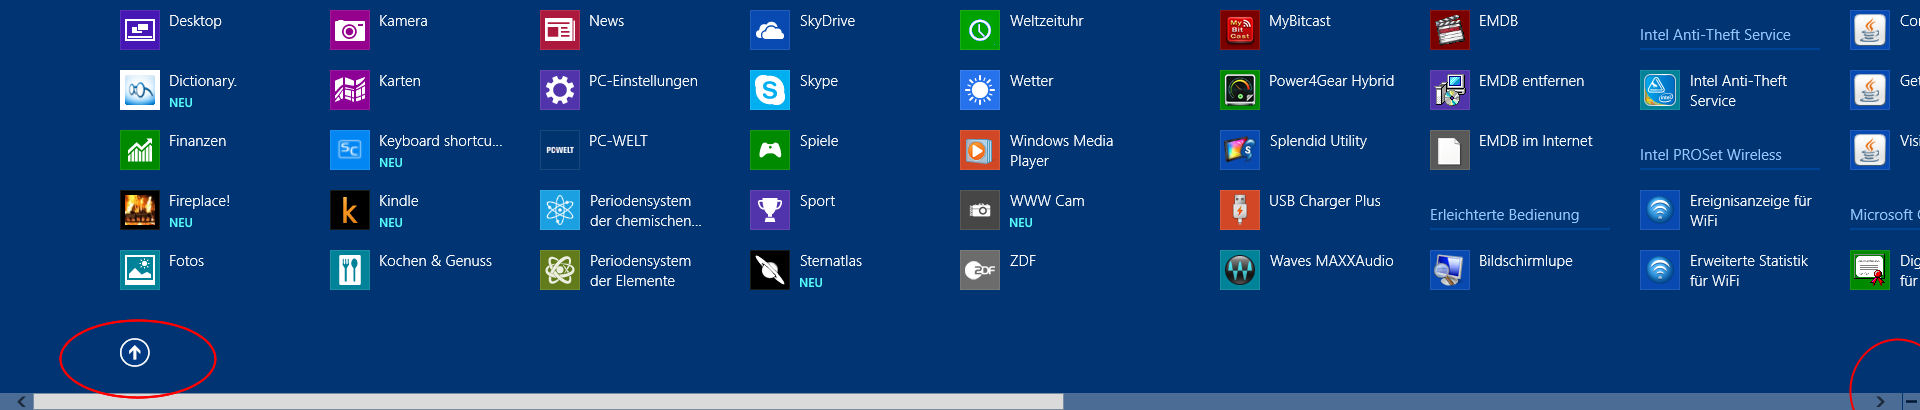The image size is (1920, 410).
Task: Select the Intel PROSet Wireless header
Action: tap(1710, 155)
